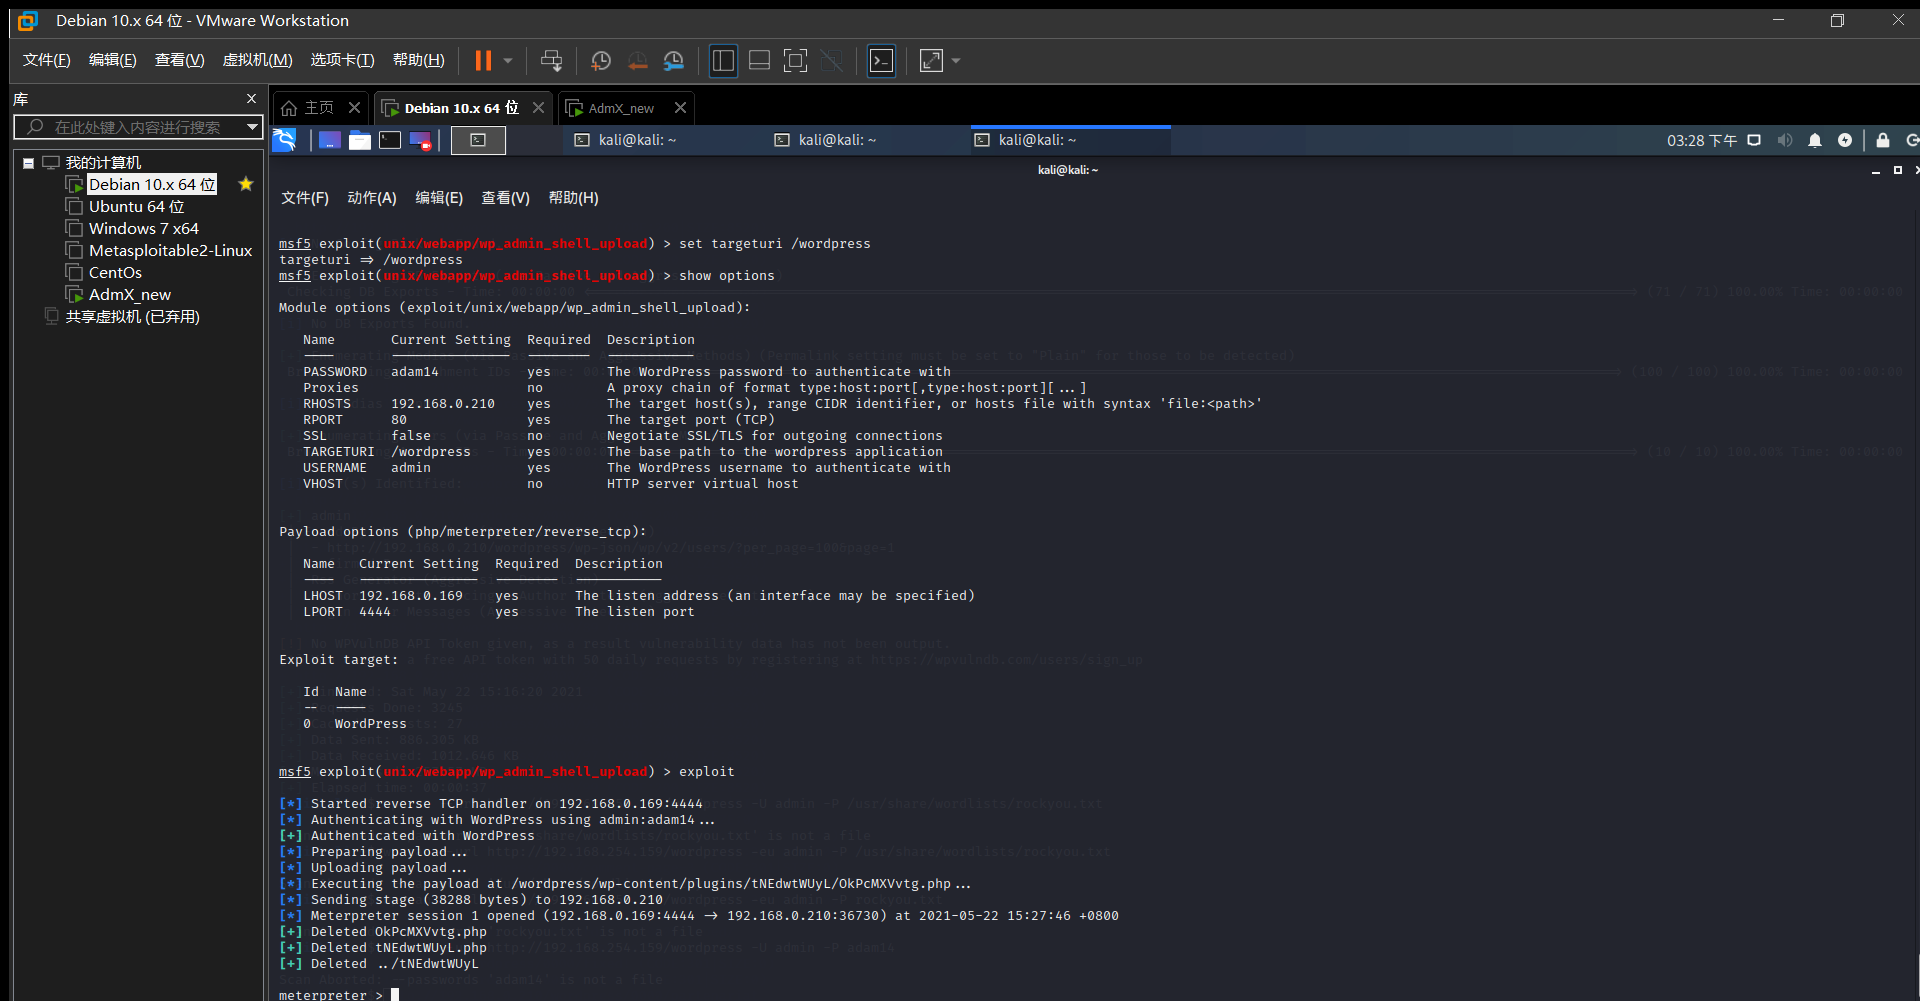Click the disabled Unity mode icon
The height and width of the screenshot is (1001, 1920).
coord(831,61)
